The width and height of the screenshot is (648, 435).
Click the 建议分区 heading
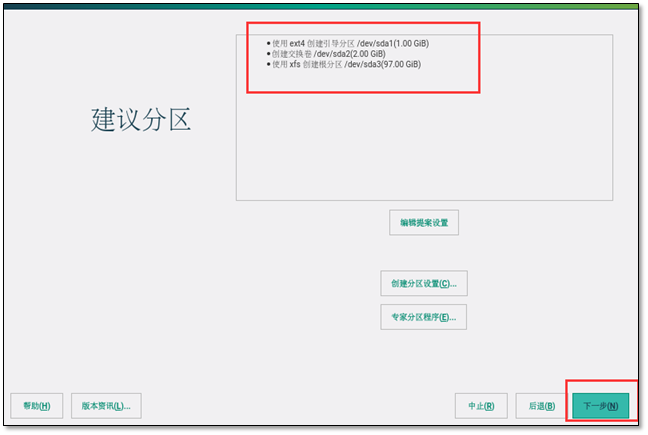pos(141,119)
